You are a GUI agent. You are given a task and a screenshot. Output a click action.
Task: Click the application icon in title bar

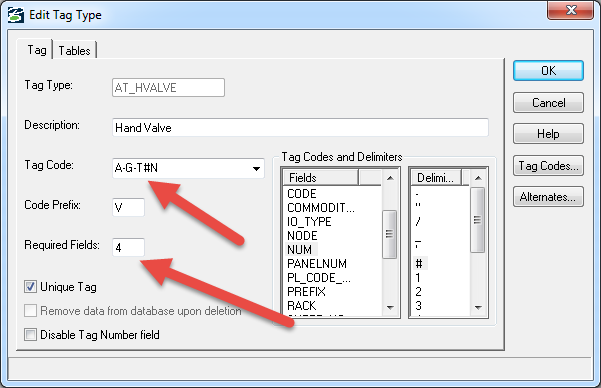pyautogui.click(x=16, y=15)
